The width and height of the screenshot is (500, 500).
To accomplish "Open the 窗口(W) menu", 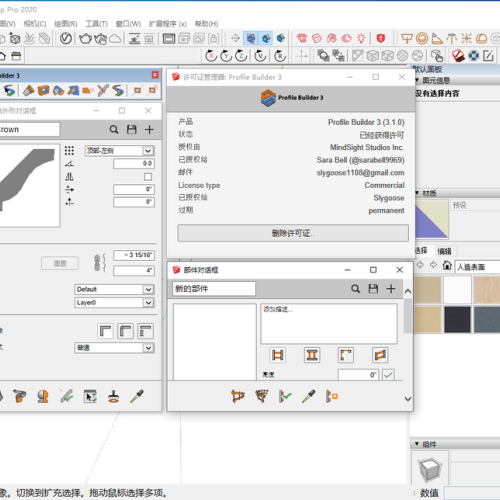I will pyautogui.click(x=128, y=24).
